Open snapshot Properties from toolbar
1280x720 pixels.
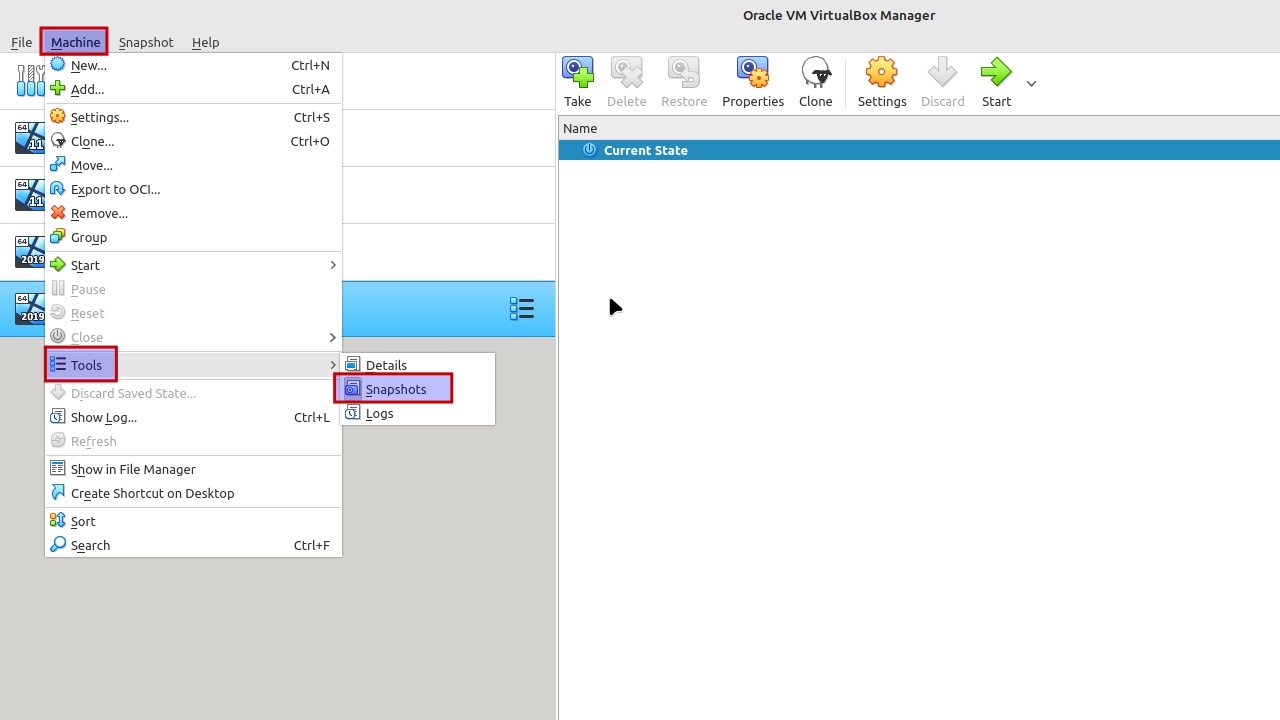753,82
